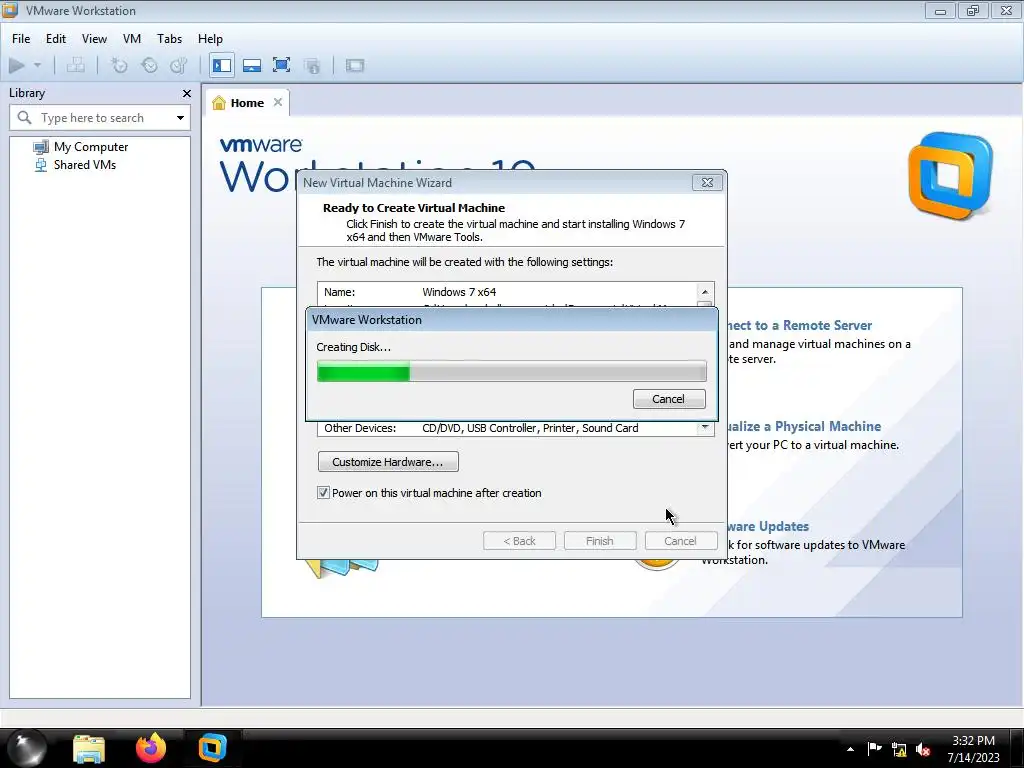Open Connect to a Remote Server link

point(800,325)
